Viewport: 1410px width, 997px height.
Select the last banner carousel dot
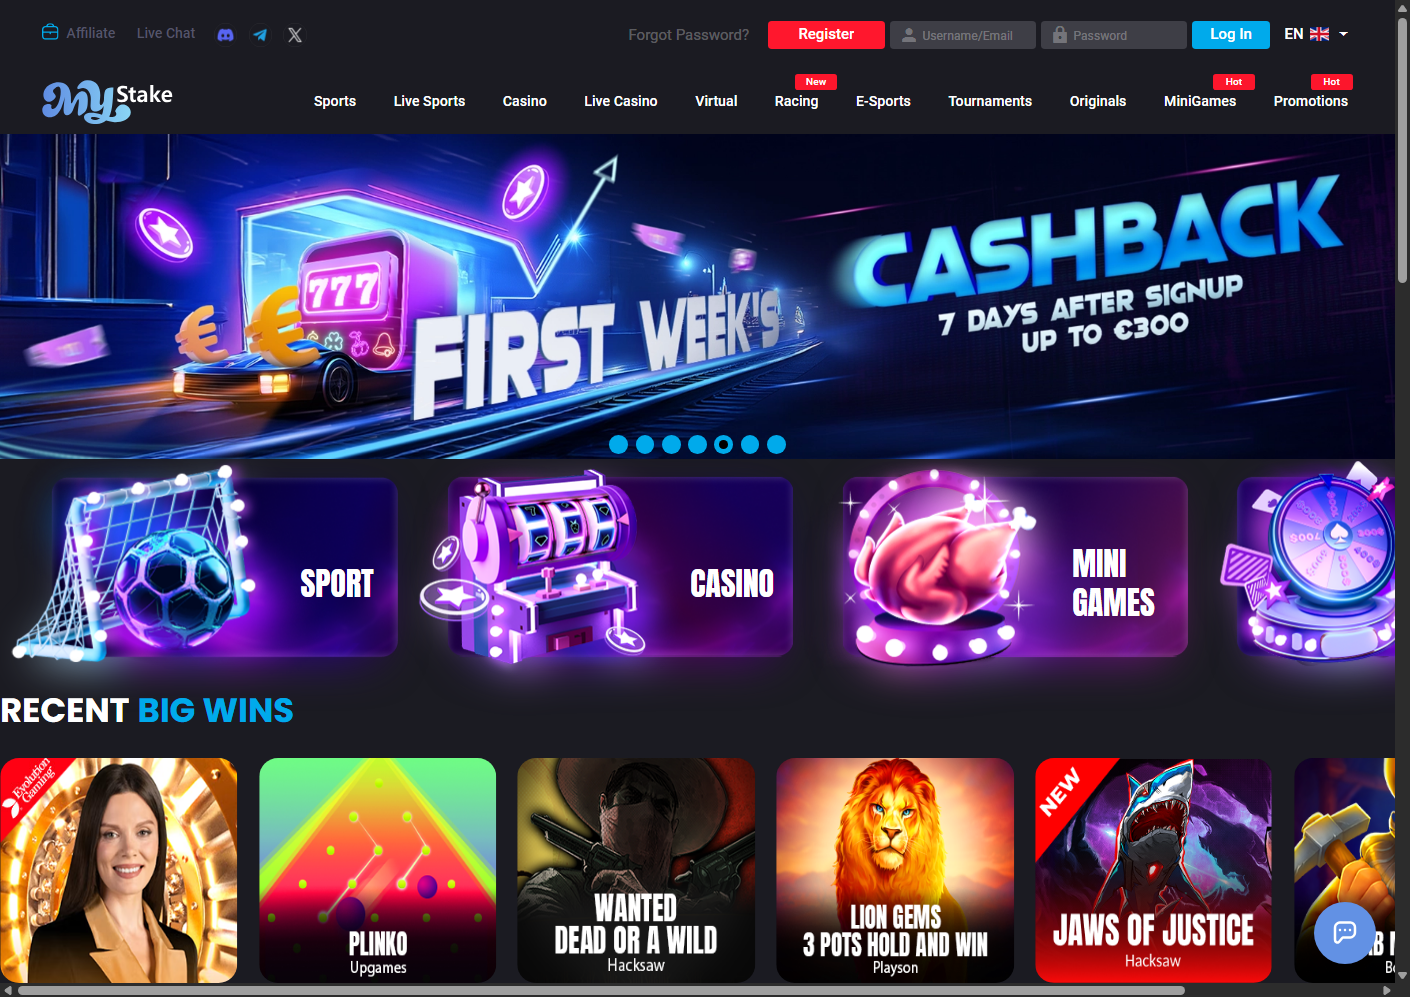[x=776, y=444]
